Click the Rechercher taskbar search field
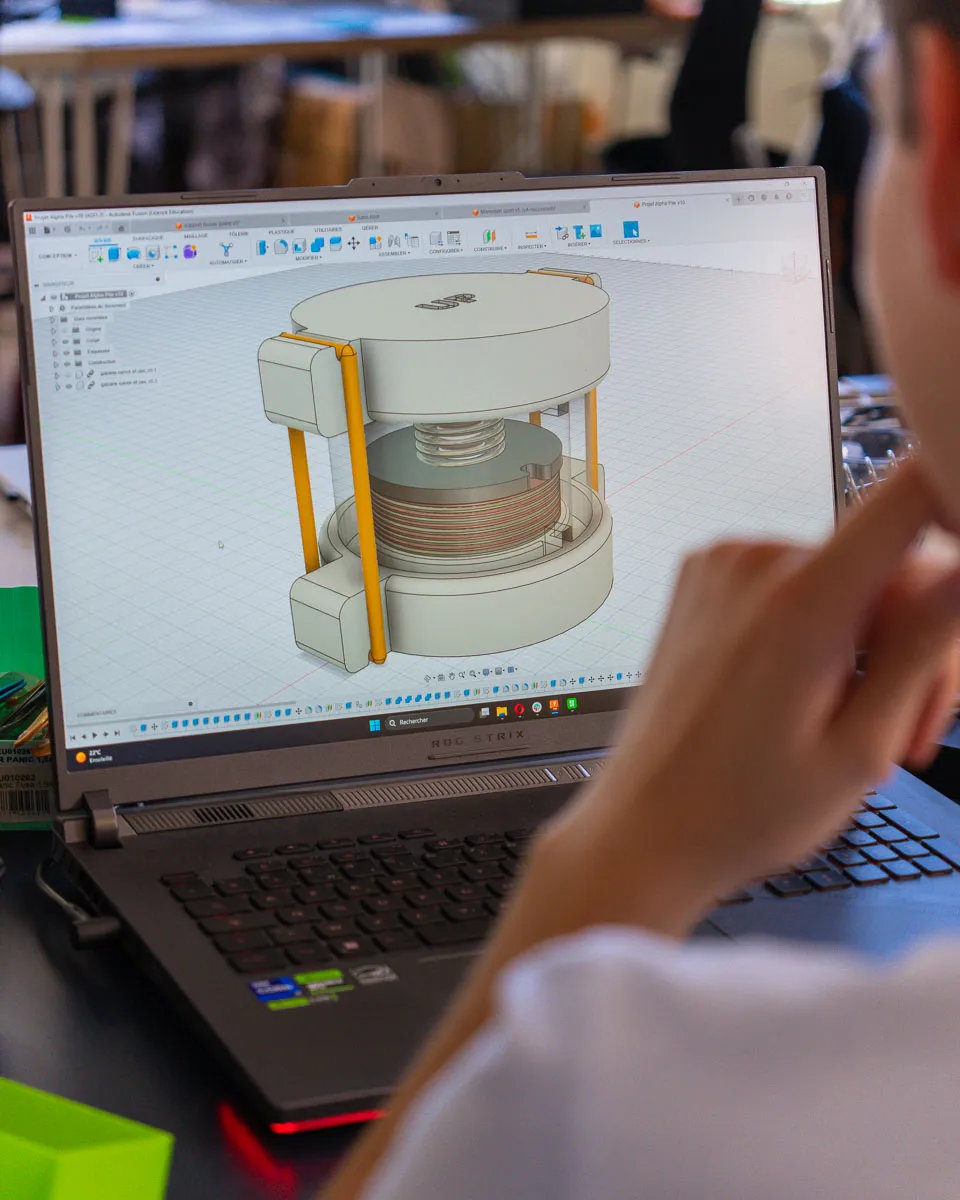Image resolution: width=960 pixels, height=1200 pixels. coord(430,720)
